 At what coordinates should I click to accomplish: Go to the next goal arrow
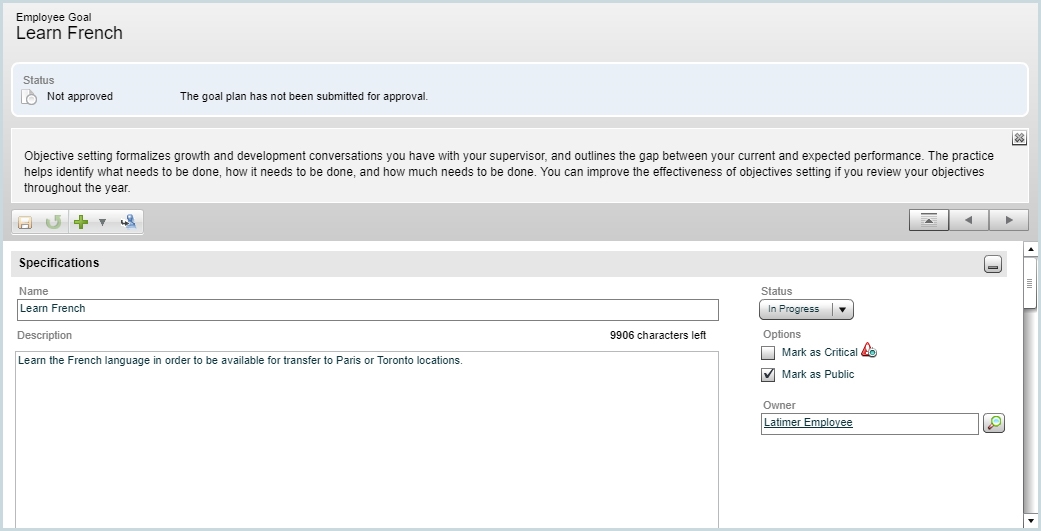[x=1008, y=220]
